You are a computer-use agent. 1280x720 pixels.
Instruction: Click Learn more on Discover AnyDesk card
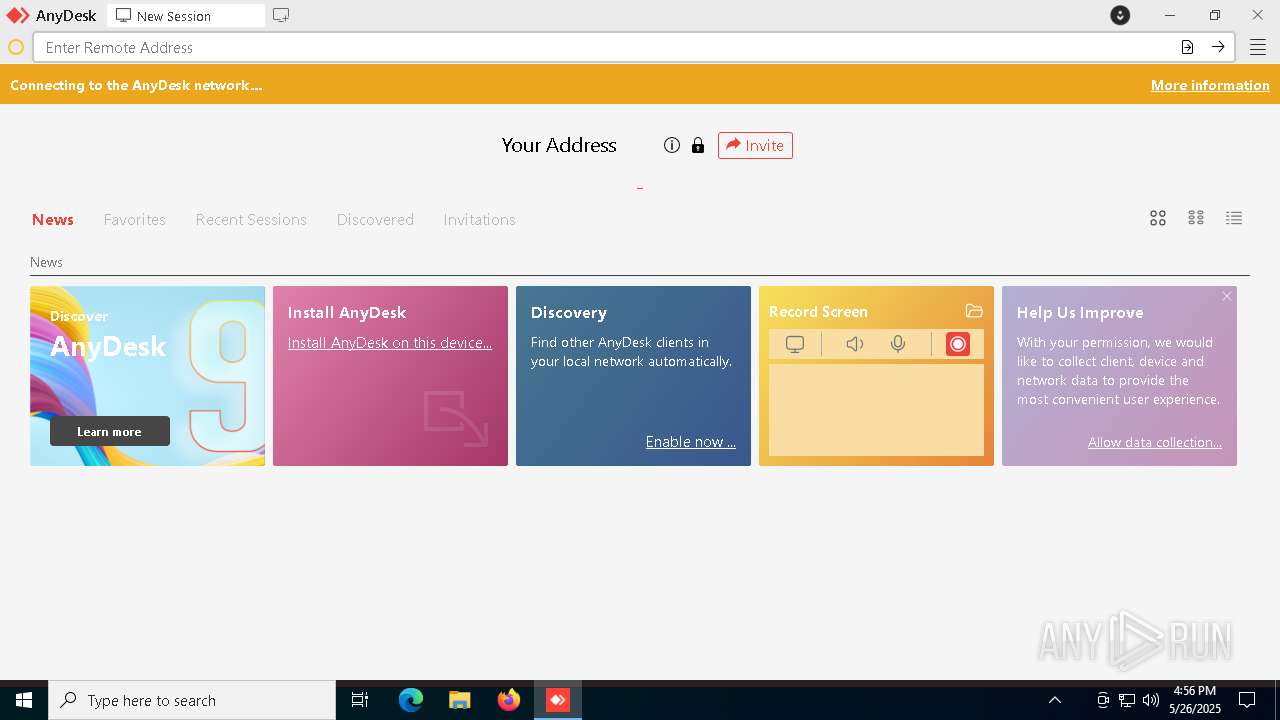point(110,431)
